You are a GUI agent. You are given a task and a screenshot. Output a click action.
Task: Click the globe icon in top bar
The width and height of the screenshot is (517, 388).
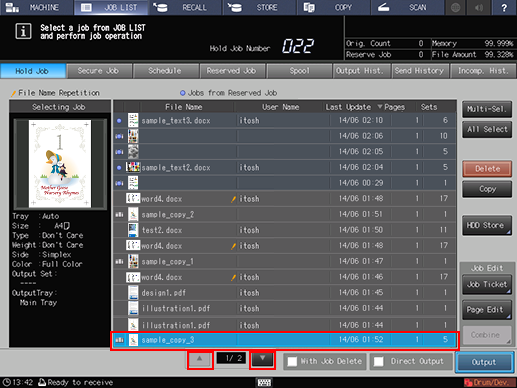click(x=455, y=7)
